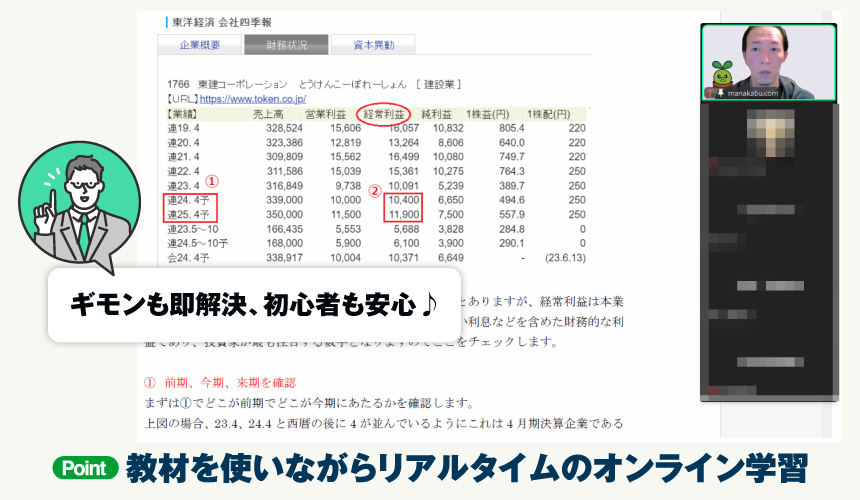Click the ［建設業］ industry label
The width and height of the screenshot is (860, 500).
438,84
